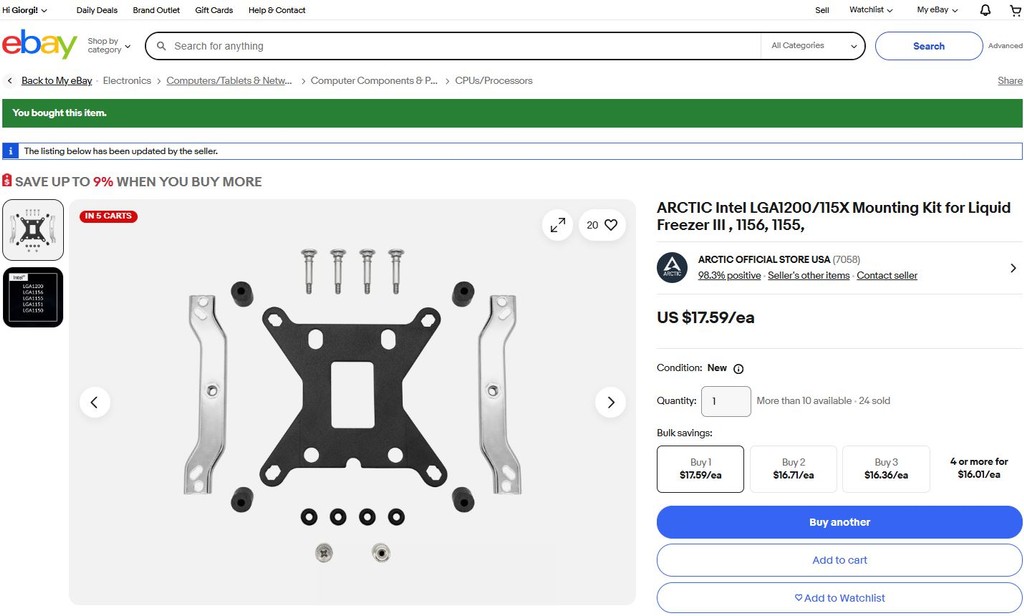
Task: Click 98.3% positive feedback link
Action: [x=729, y=276]
